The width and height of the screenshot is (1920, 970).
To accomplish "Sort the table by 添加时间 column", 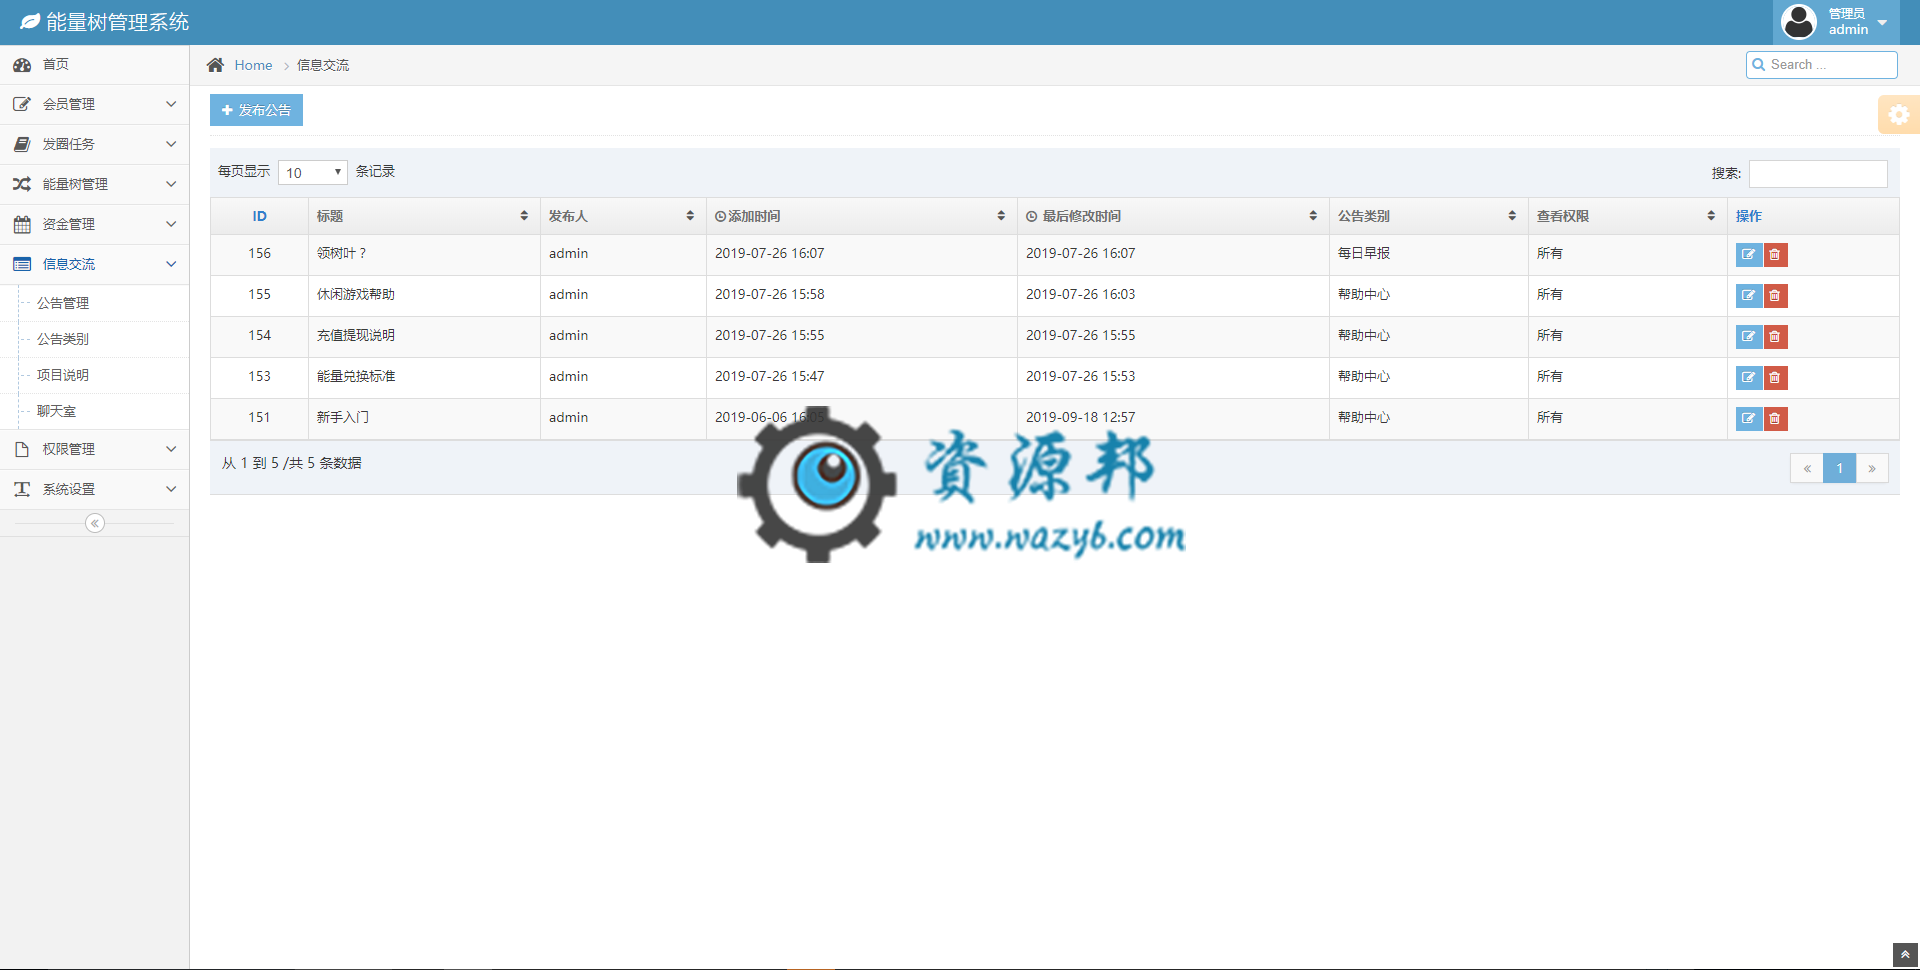I will [x=862, y=216].
